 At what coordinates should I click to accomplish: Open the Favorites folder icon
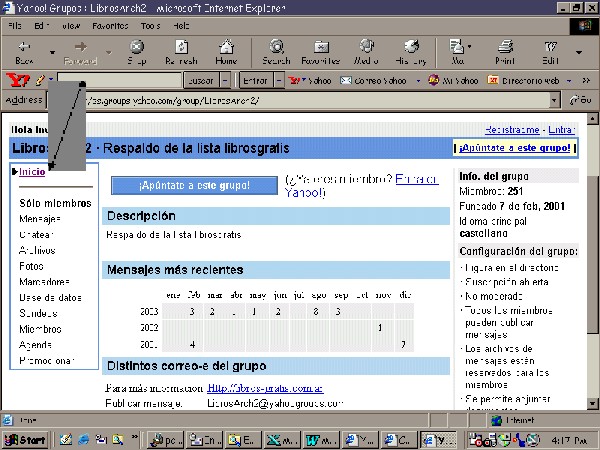(x=321, y=47)
